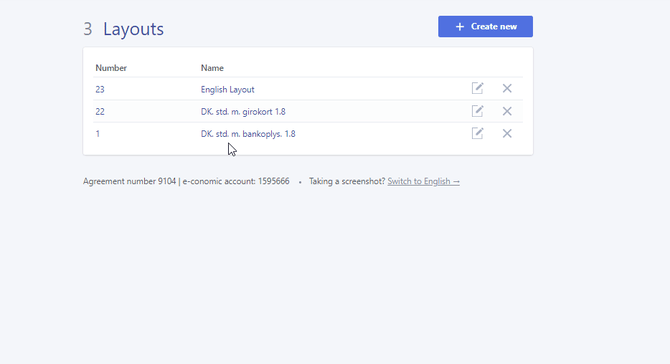Click the Name column header
The image size is (670, 364).
[212, 68]
